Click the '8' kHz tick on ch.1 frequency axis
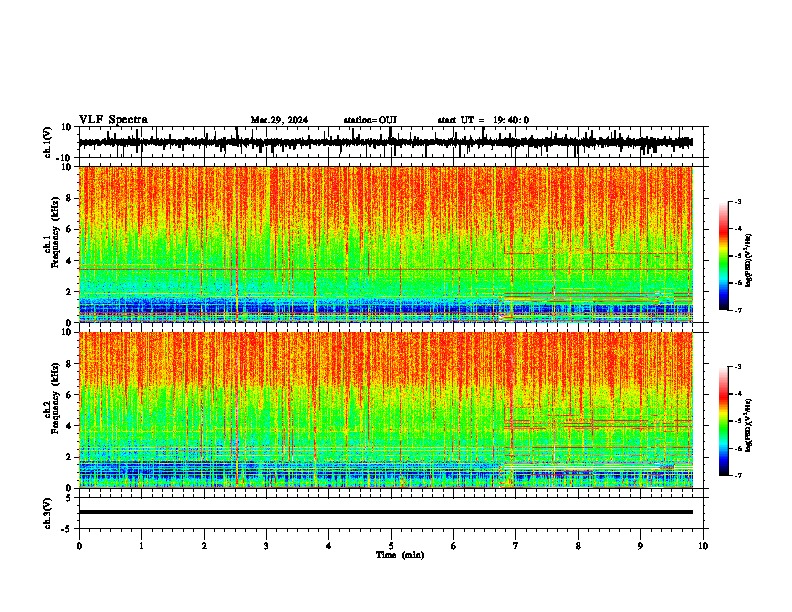The width and height of the screenshot is (792, 612). pyautogui.click(x=69, y=198)
